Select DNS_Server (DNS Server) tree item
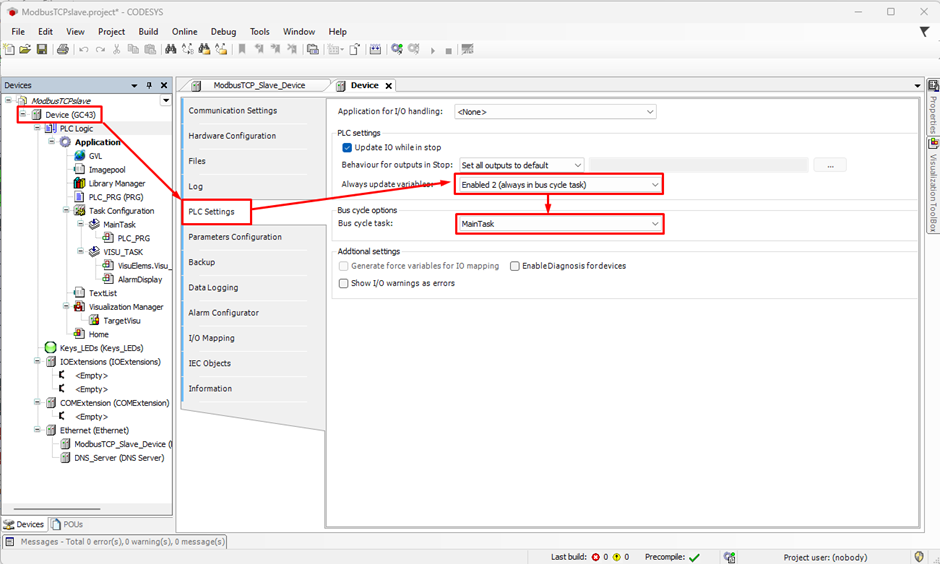The height and width of the screenshot is (564, 940). 119,458
